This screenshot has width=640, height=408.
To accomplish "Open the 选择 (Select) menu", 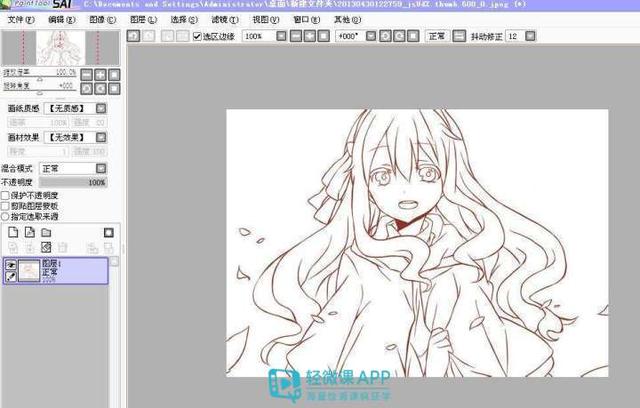I will (184, 20).
